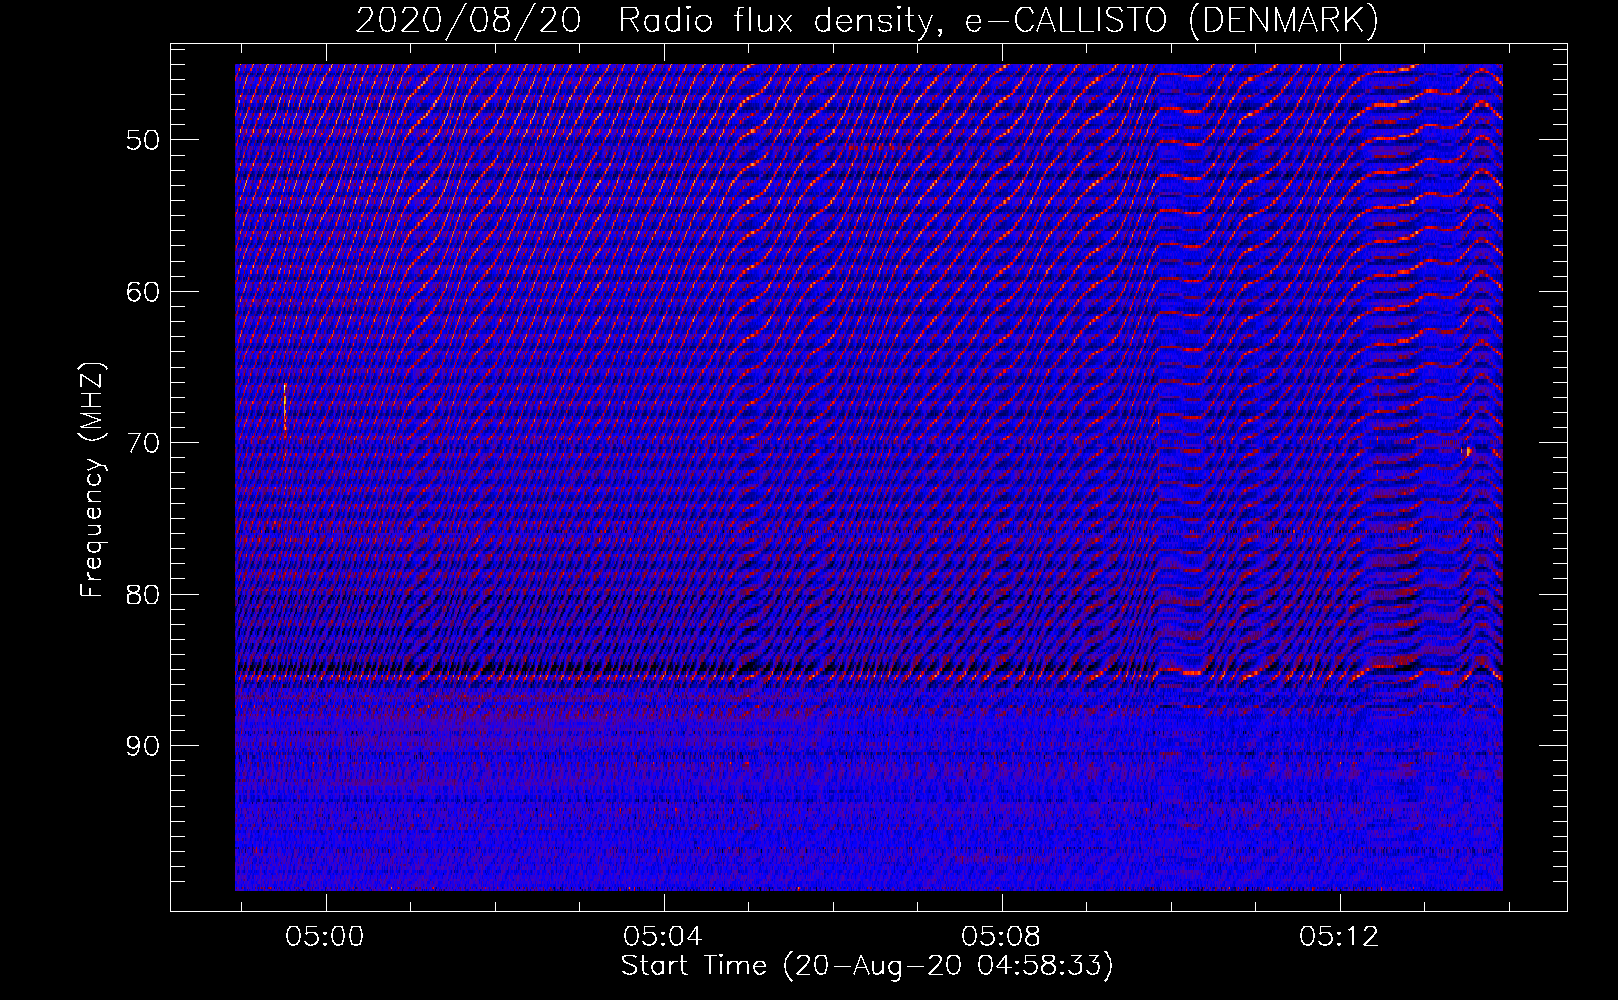The image size is (1618, 1000).
Task: Click the 05:12 time tick label
Action: click(1339, 936)
